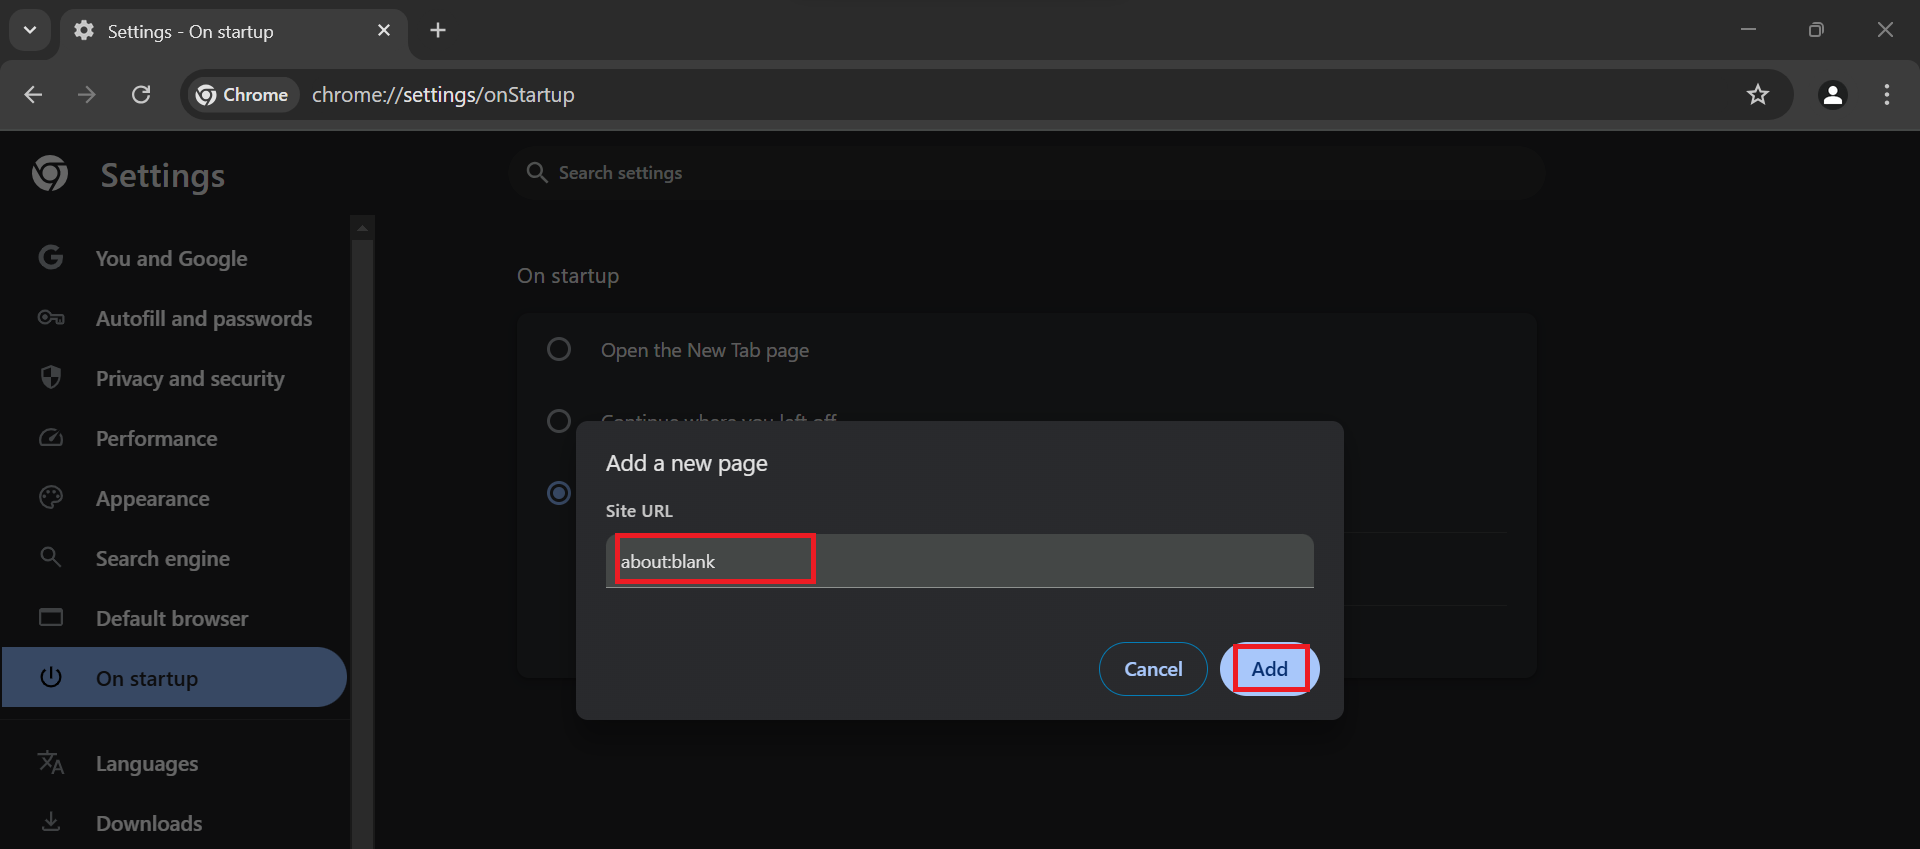The image size is (1920, 849).
Task: Bookmark this tab with star icon
Action: click(x=1758, y=94)
